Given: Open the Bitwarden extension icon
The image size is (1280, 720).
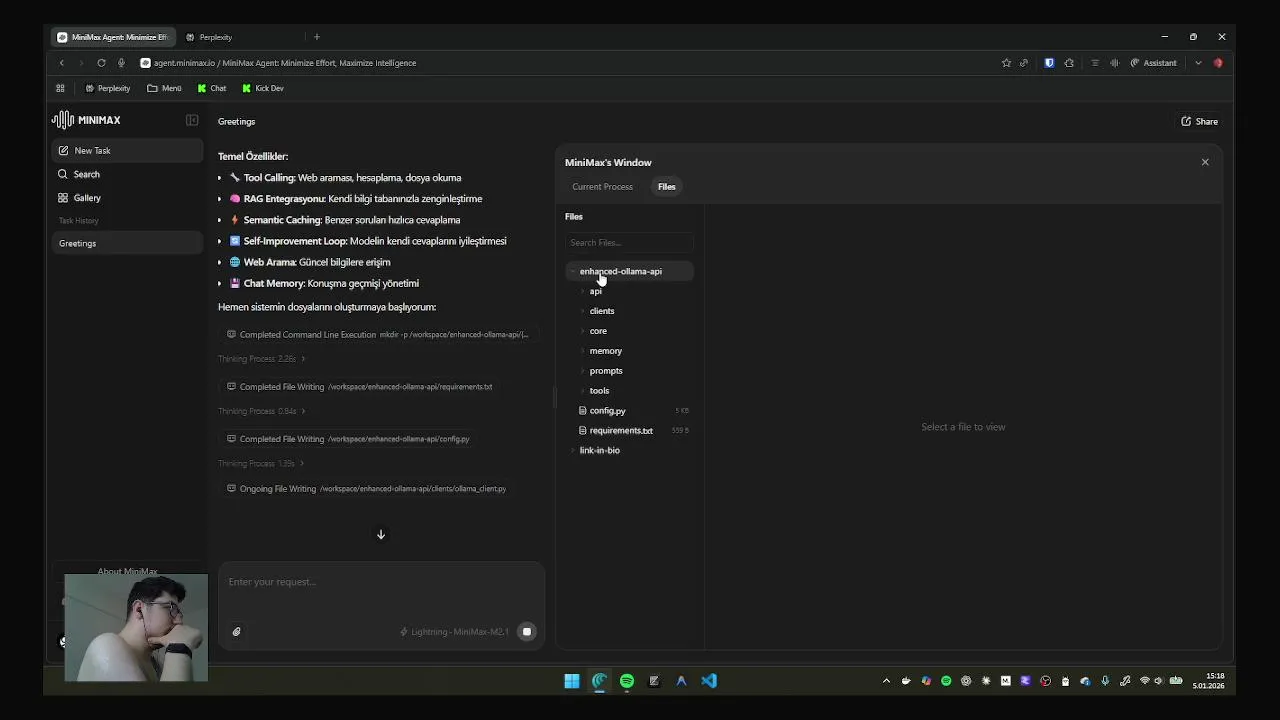Looking at the screenshot, I should 1049,63.
